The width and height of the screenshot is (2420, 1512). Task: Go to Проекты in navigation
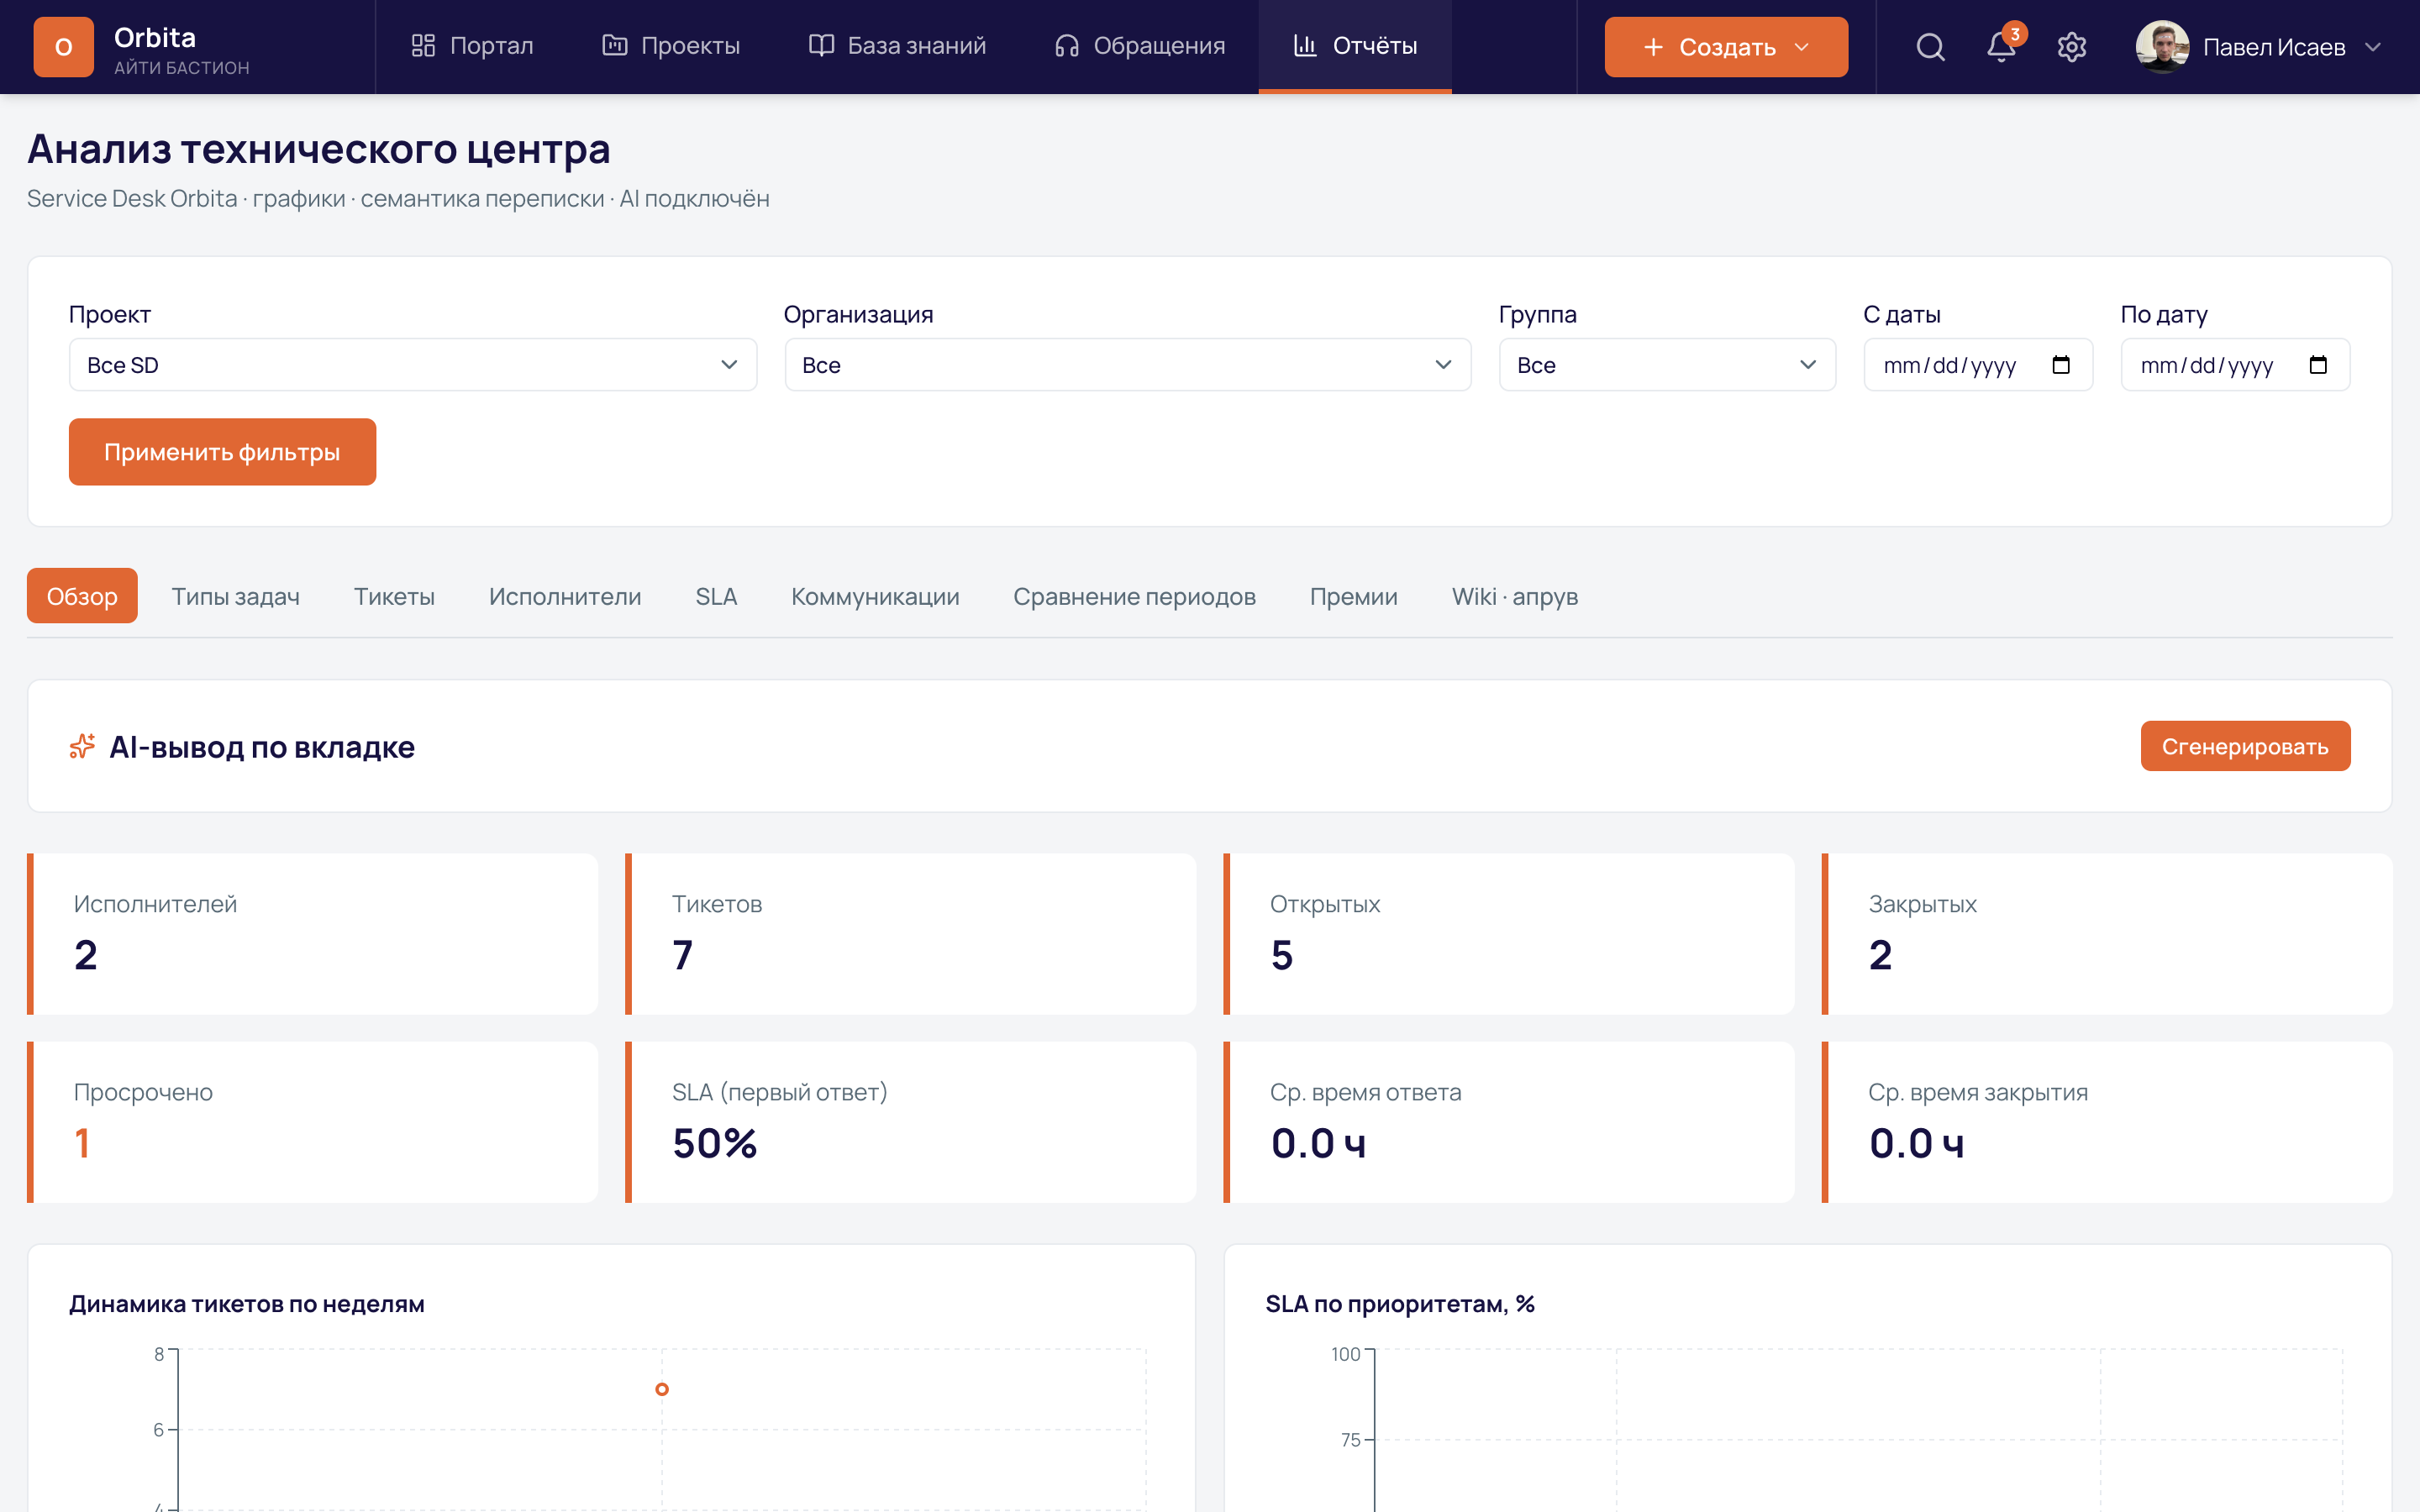(671, 46)
